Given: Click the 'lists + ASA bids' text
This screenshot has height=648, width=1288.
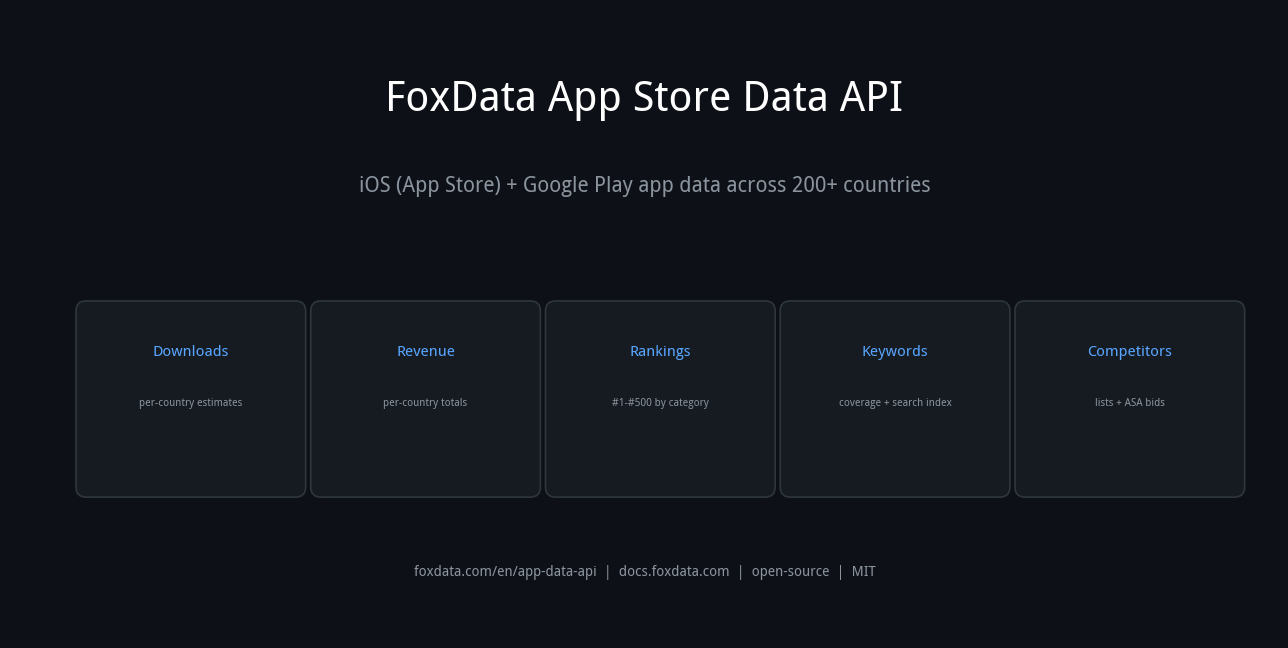Looking at the screenshot, I should pyautogui.click(x=1129, y=402).
